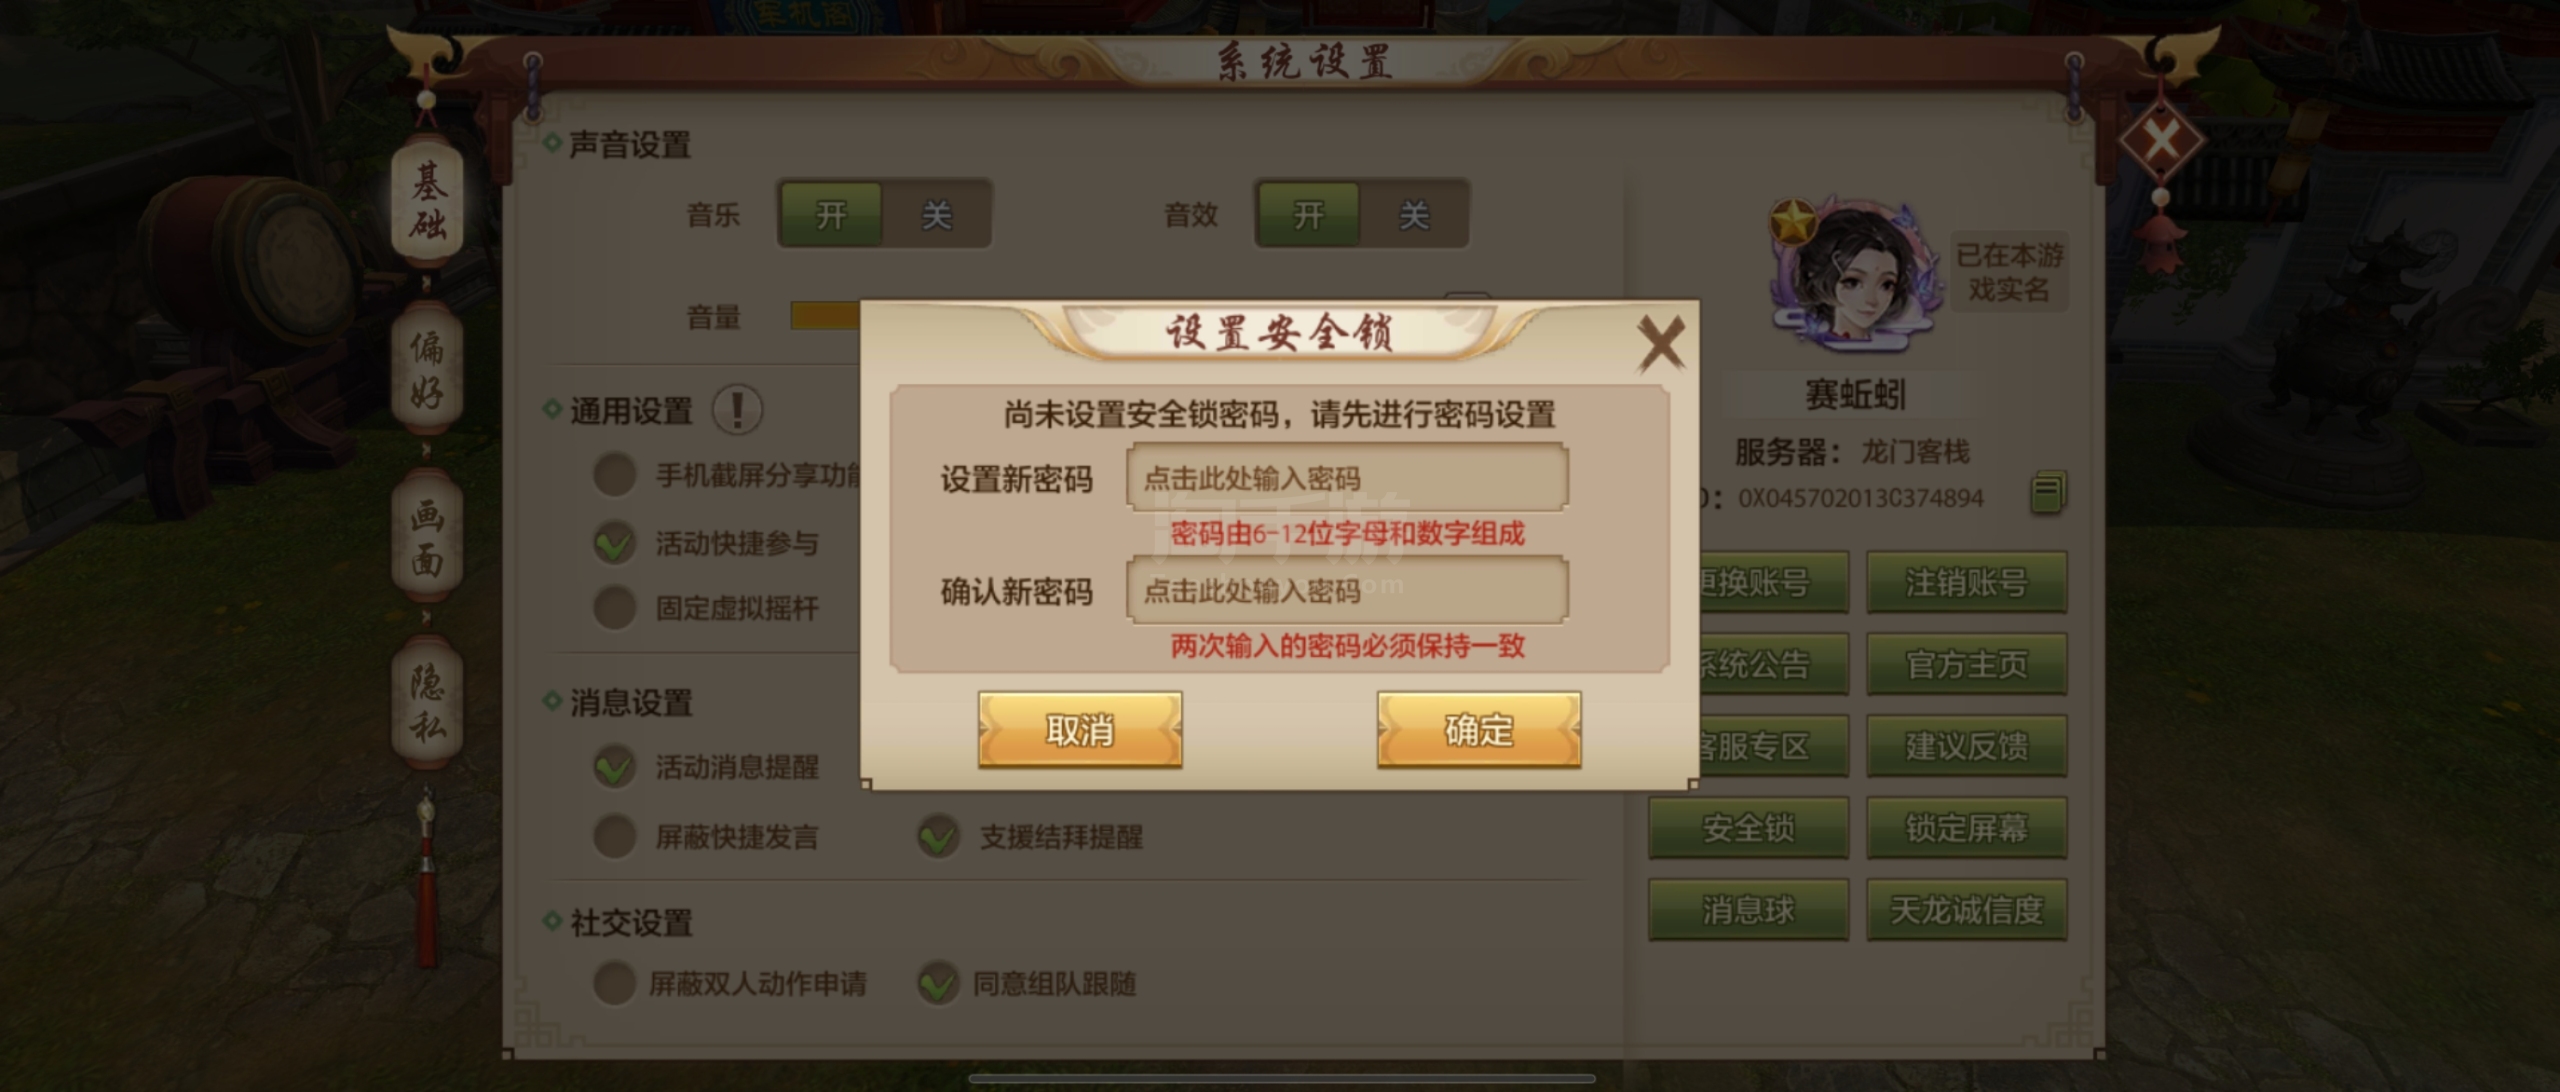
Task: Click the 确认新密码 input field
Action: [x=1347, y=590]
